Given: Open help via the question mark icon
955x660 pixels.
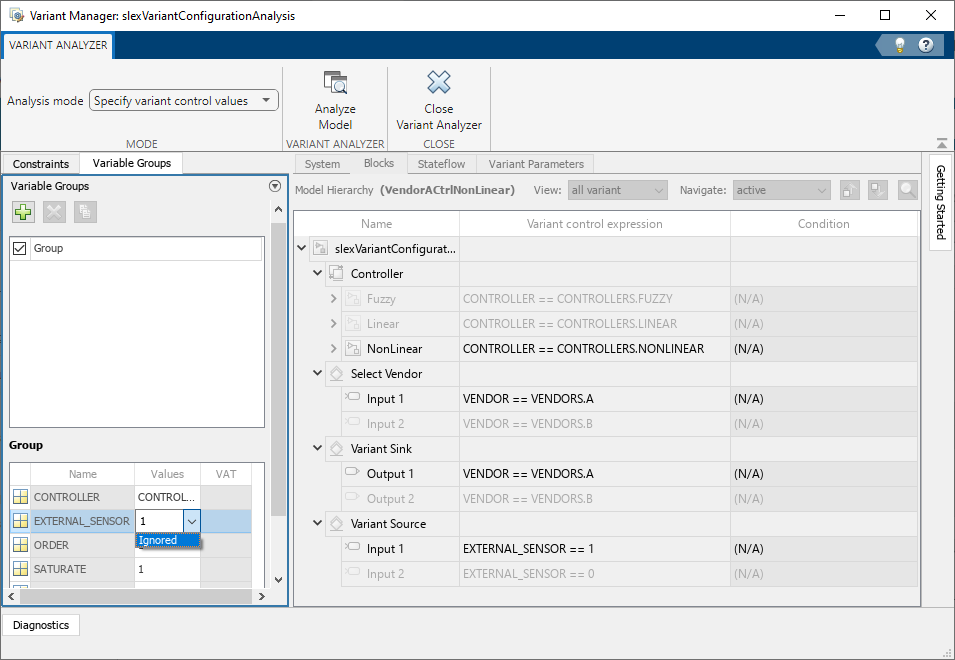Looking at the screenshot, I should pos(925,44).
